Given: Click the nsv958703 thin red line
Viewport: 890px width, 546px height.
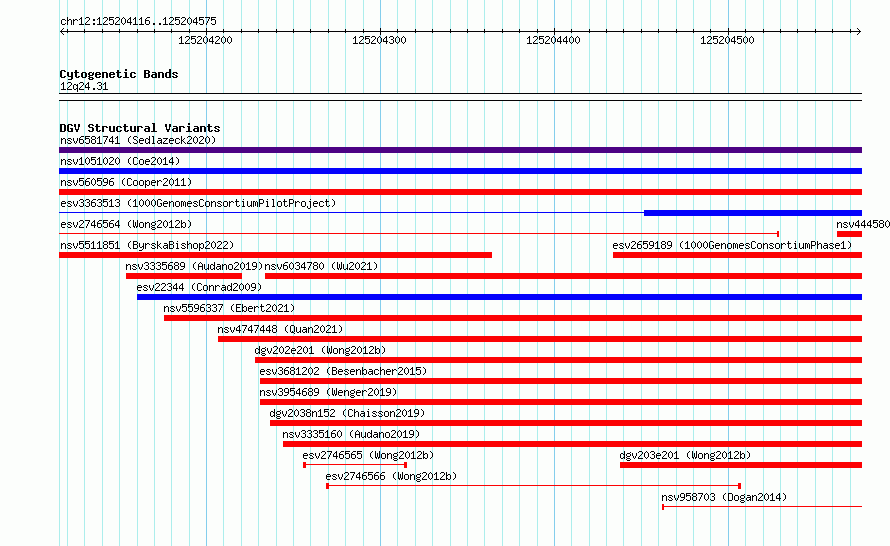Looking at the screenshot, I should 762,507.
